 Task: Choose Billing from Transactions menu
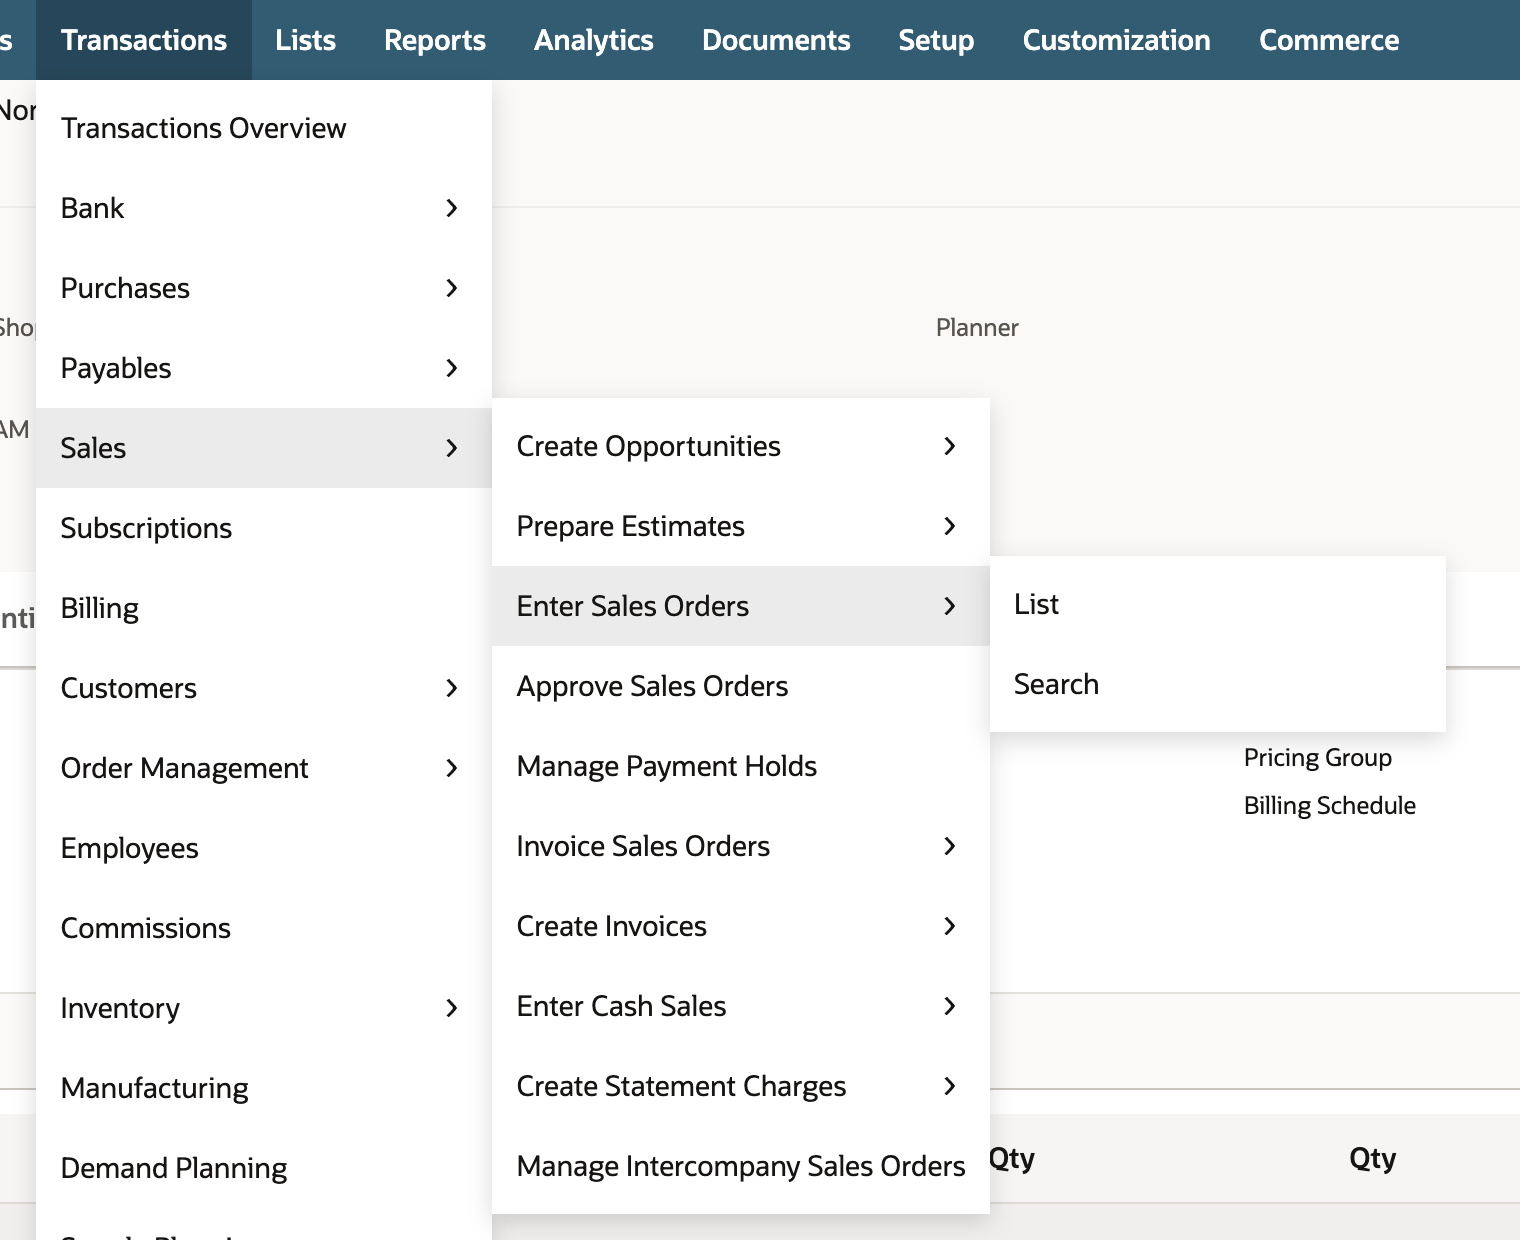coord(264,608)
